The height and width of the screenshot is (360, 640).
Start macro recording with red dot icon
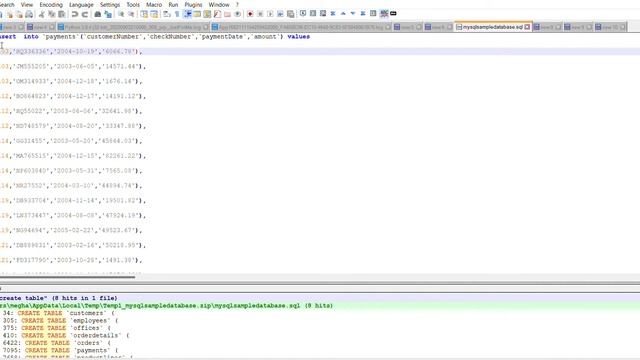point(250,14)
